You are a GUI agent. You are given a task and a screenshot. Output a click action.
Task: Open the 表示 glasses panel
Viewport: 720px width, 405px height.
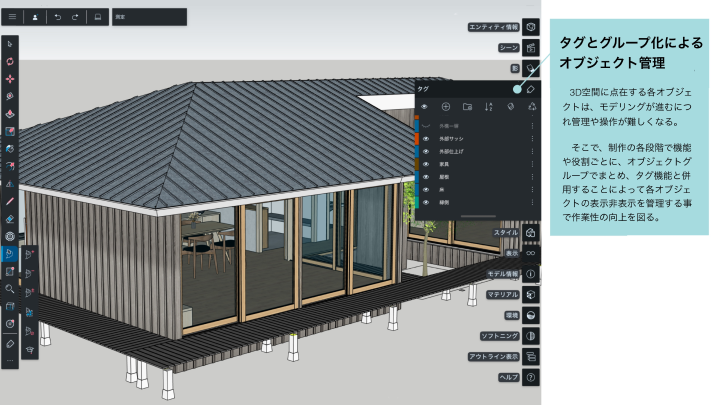(x=531, y=253)
